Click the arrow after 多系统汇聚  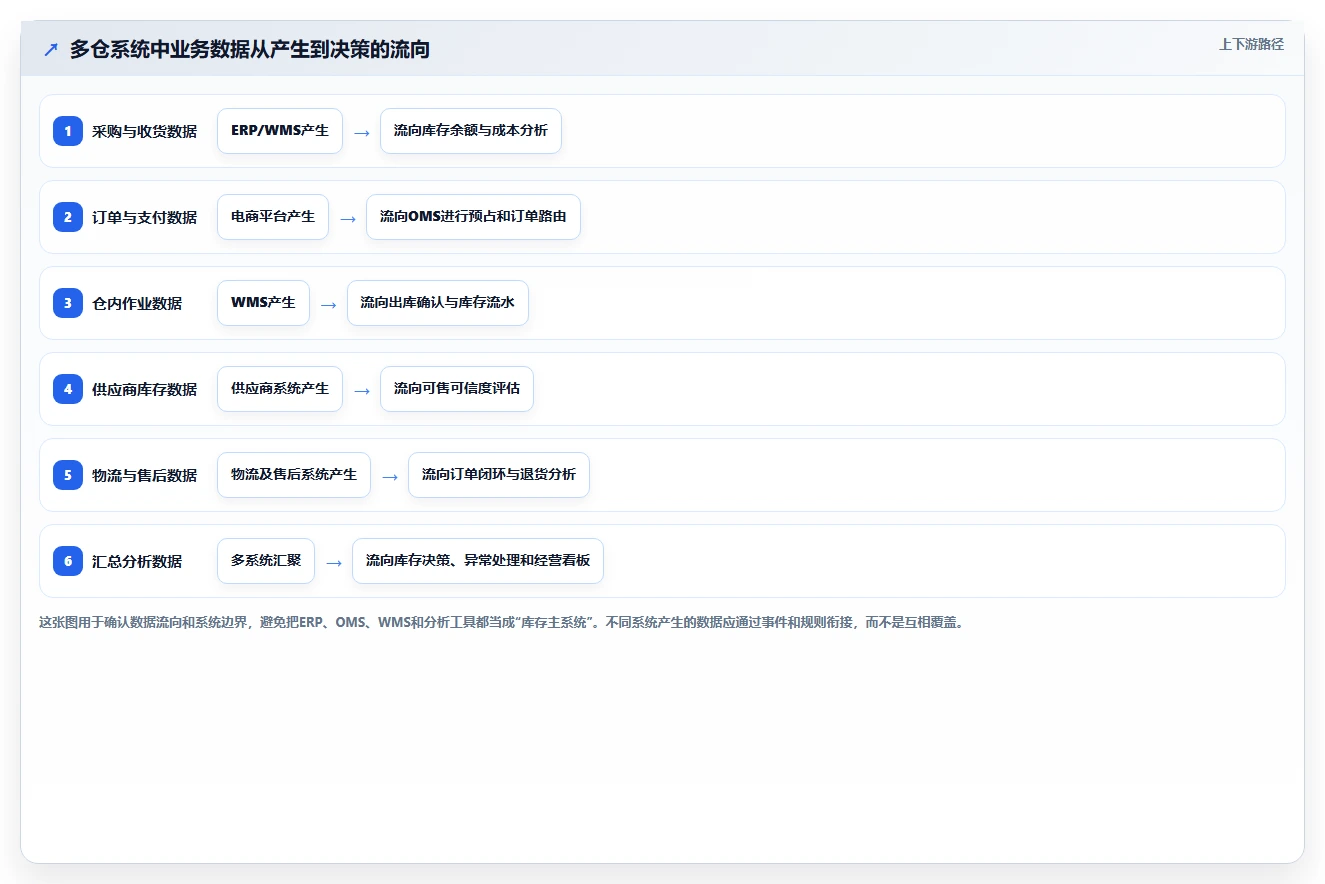tap(334, 562)
